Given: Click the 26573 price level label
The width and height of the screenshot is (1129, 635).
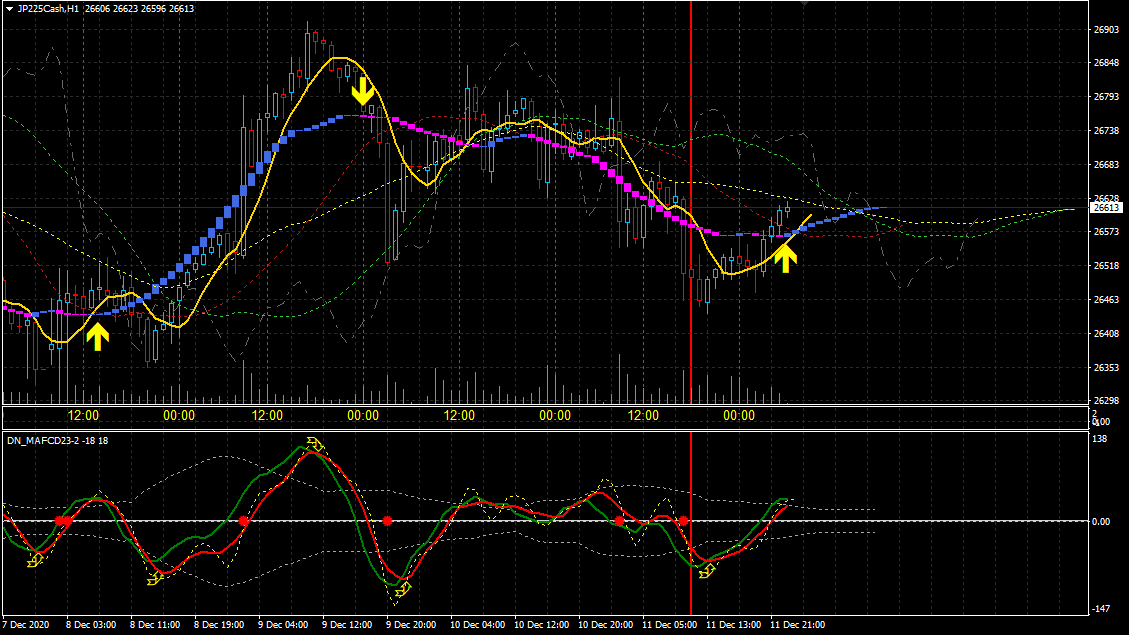Looking at the screenshot, I should tap(1106, 231).
